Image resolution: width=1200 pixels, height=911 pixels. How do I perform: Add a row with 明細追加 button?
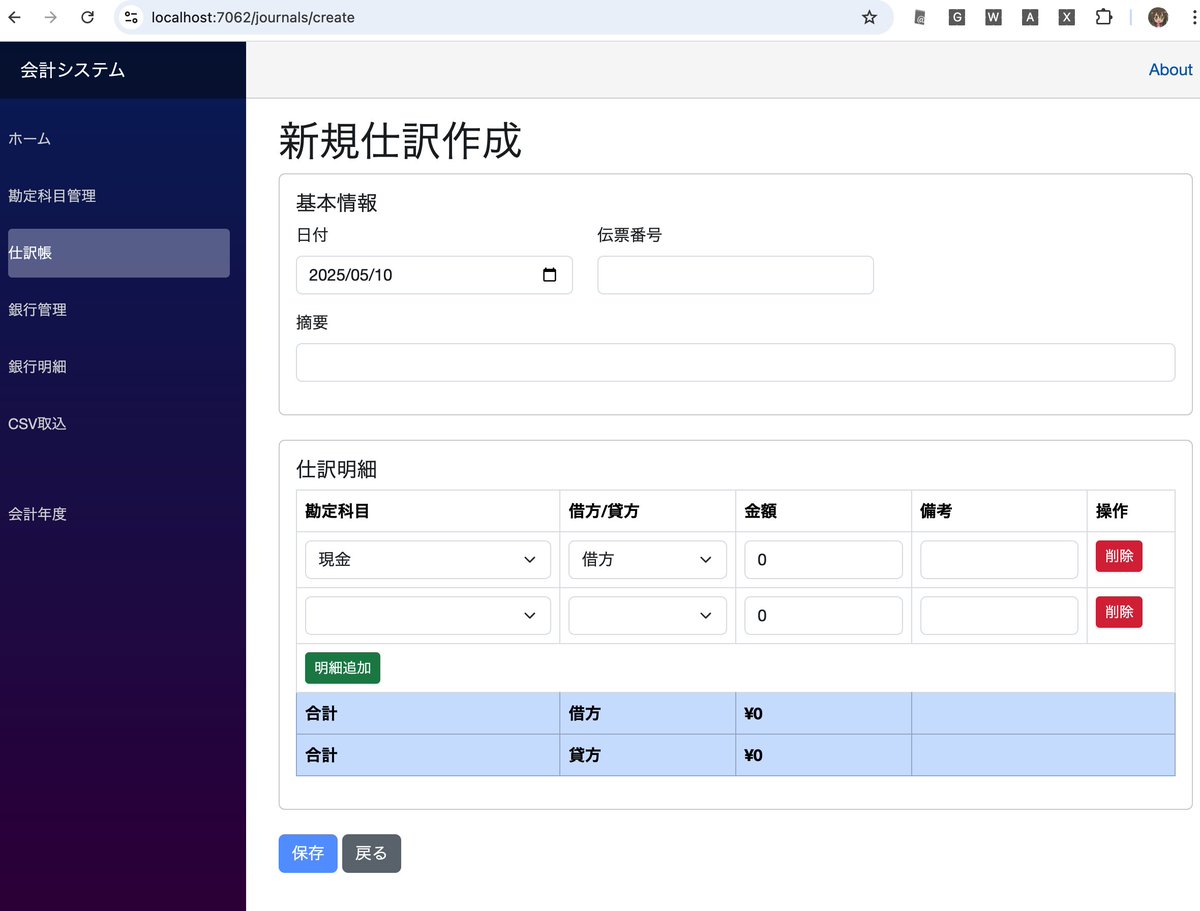(343, 668)
